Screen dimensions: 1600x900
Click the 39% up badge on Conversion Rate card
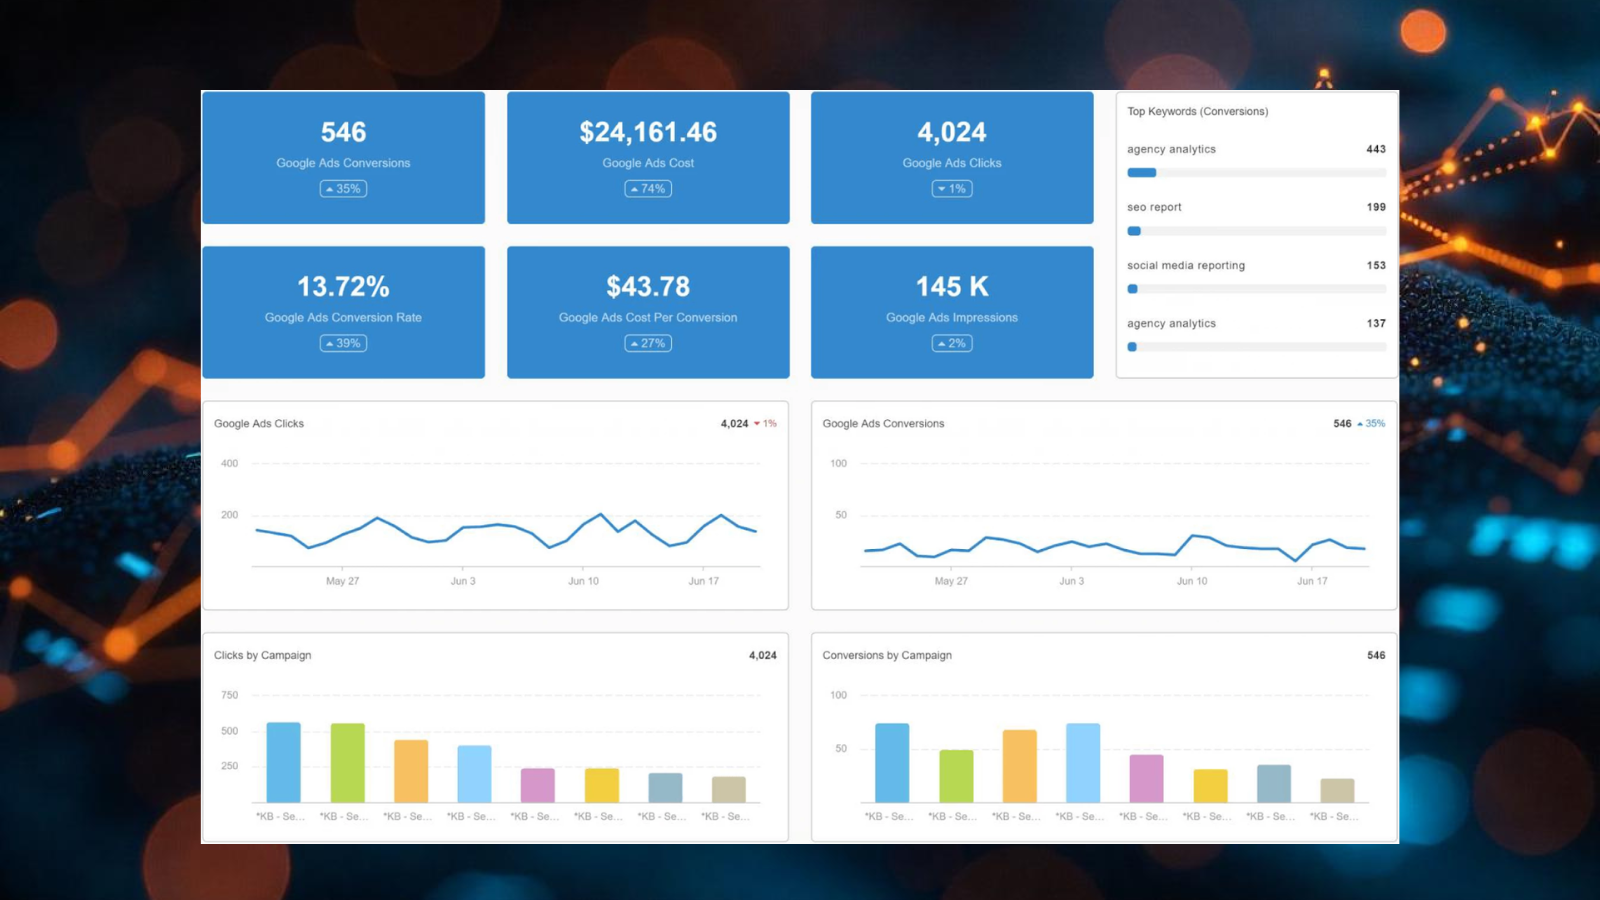(x=343, y=343)
